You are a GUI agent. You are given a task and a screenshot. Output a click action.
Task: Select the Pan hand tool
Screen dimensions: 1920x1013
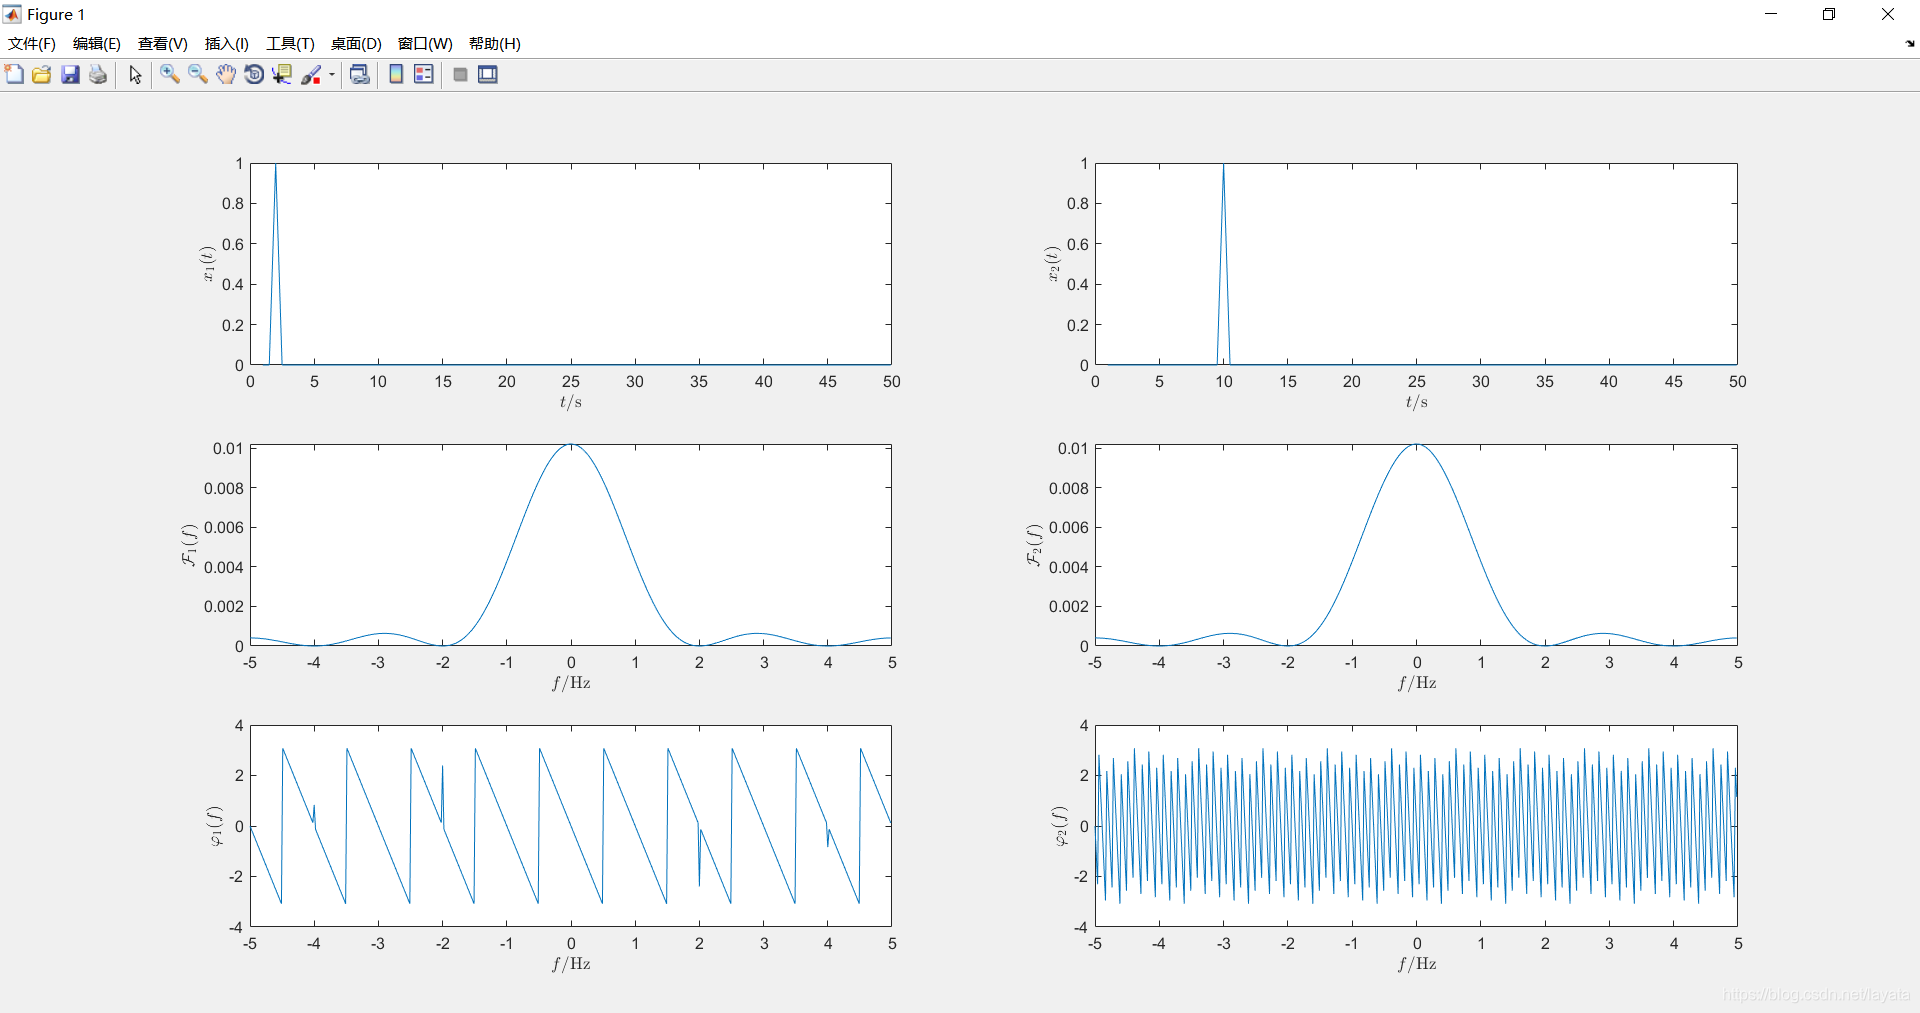(x=226, y=75)
